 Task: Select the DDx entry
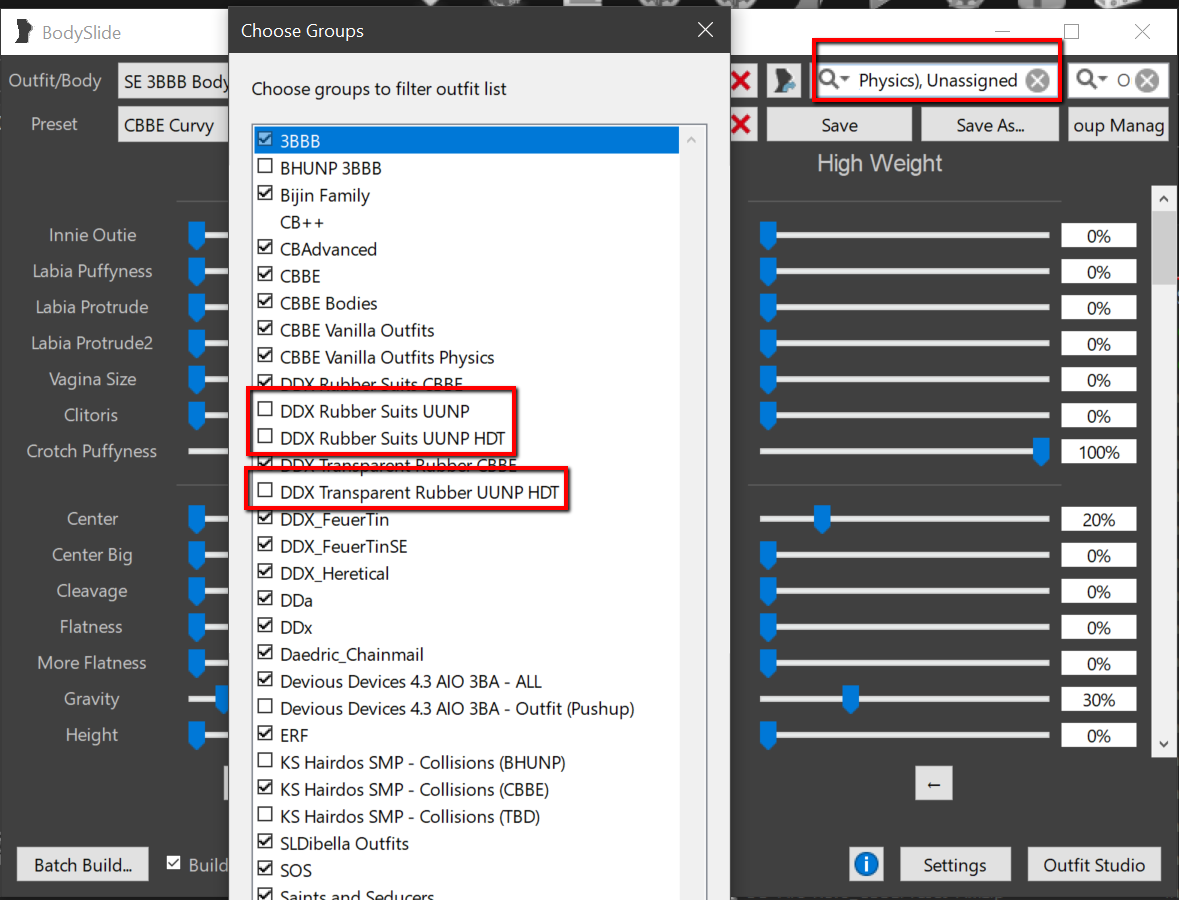pyautogui.click(x=466, y=627)
